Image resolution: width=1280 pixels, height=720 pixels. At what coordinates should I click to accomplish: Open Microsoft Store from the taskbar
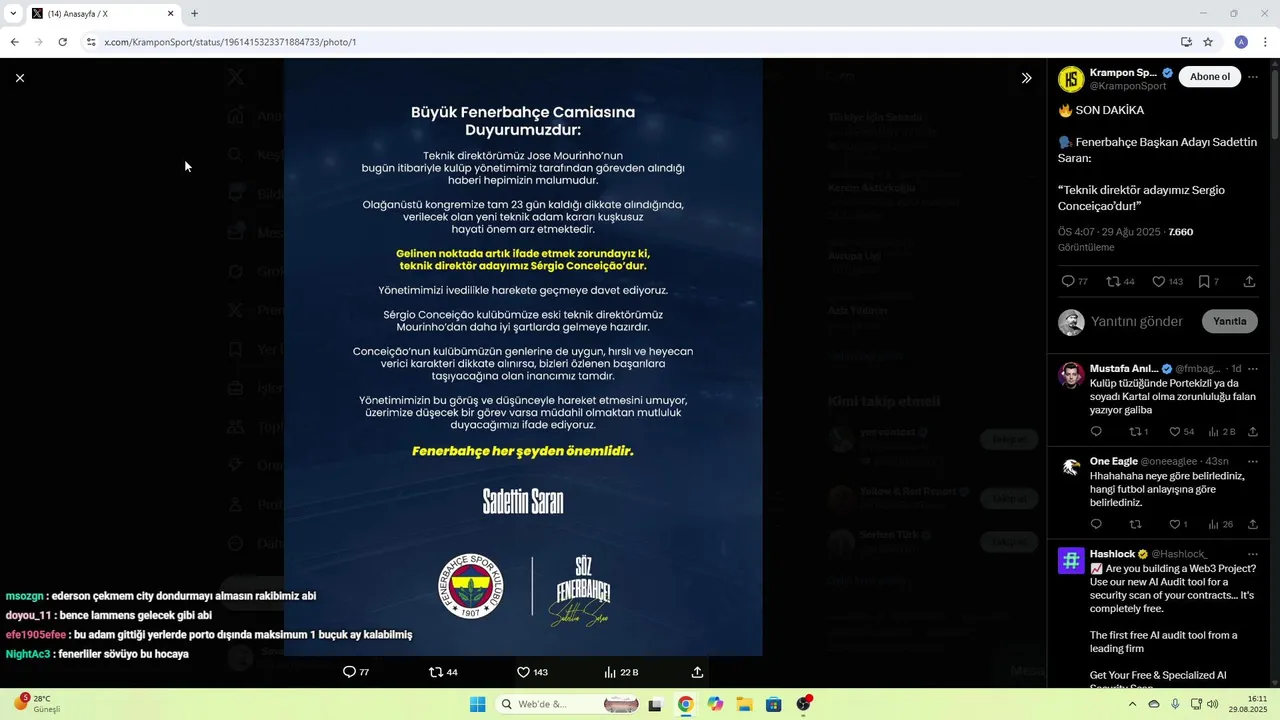(773, 704)
